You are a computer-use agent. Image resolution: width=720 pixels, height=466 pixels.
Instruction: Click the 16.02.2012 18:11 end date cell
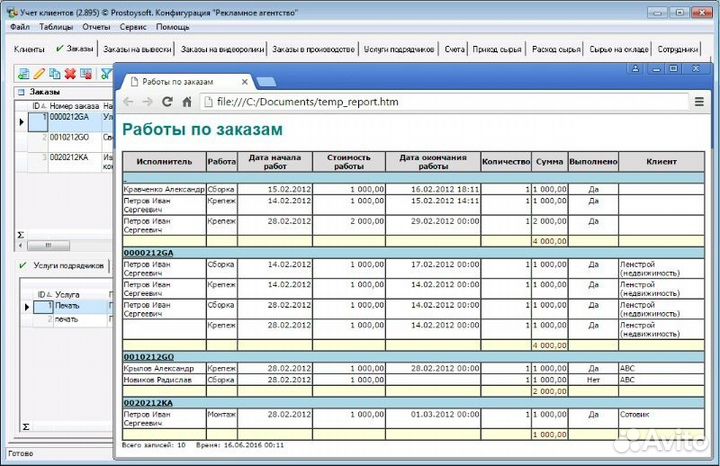click(x=433, y=189)
